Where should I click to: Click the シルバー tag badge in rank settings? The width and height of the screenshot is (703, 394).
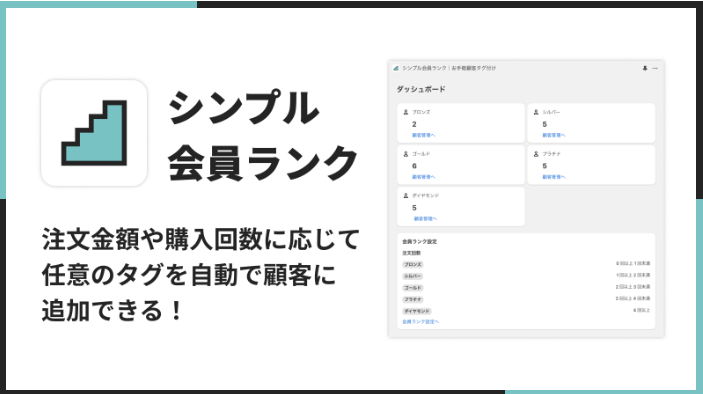412,276
